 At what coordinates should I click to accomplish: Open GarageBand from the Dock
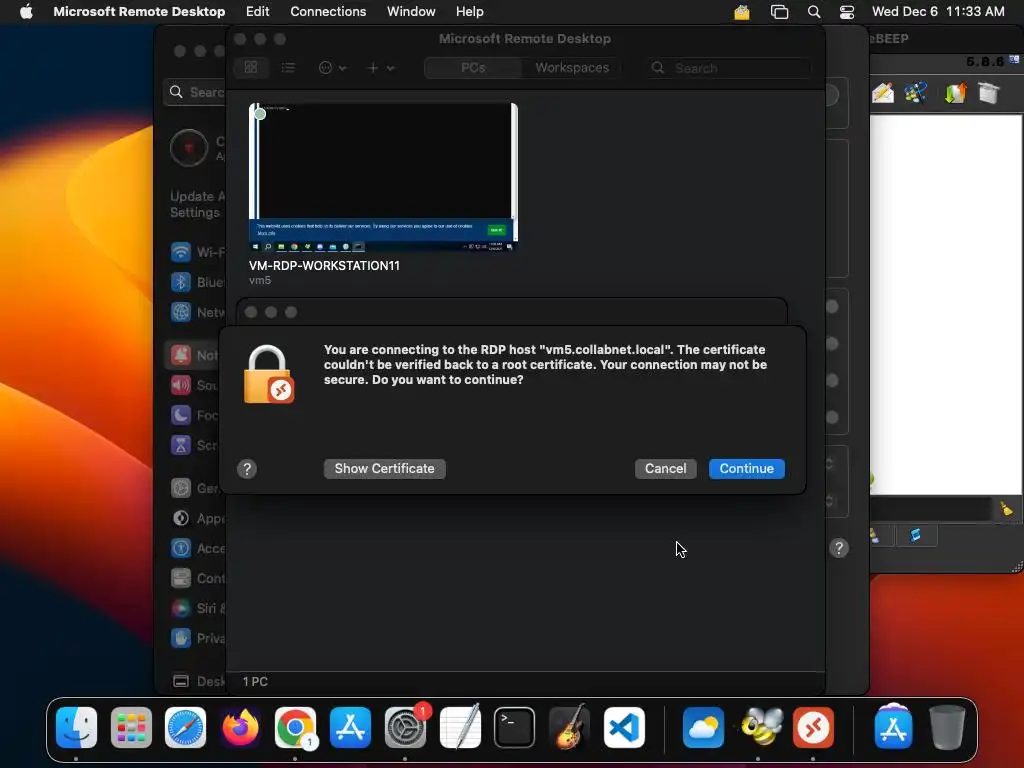569,727
